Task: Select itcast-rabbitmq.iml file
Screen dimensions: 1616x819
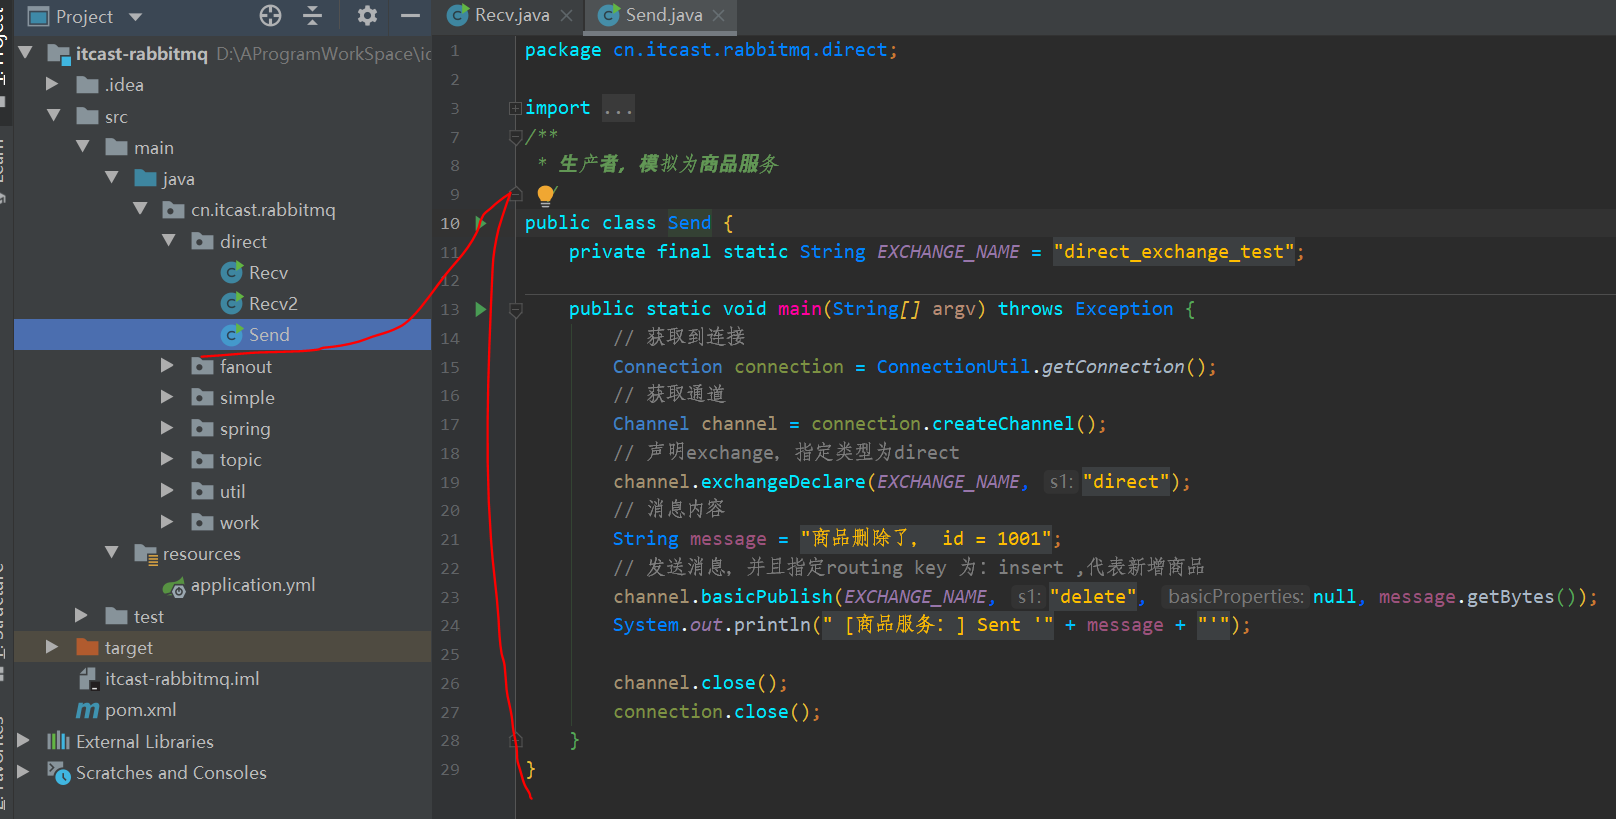Action: pos(182,678)
